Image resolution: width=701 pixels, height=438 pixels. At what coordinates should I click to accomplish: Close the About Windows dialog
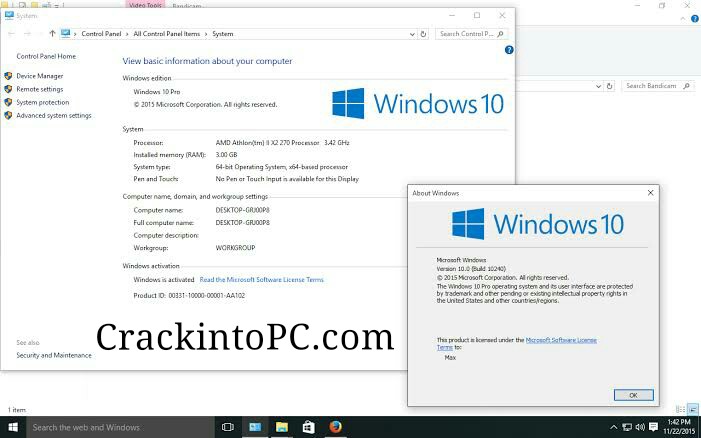click(x=650, y=193)
